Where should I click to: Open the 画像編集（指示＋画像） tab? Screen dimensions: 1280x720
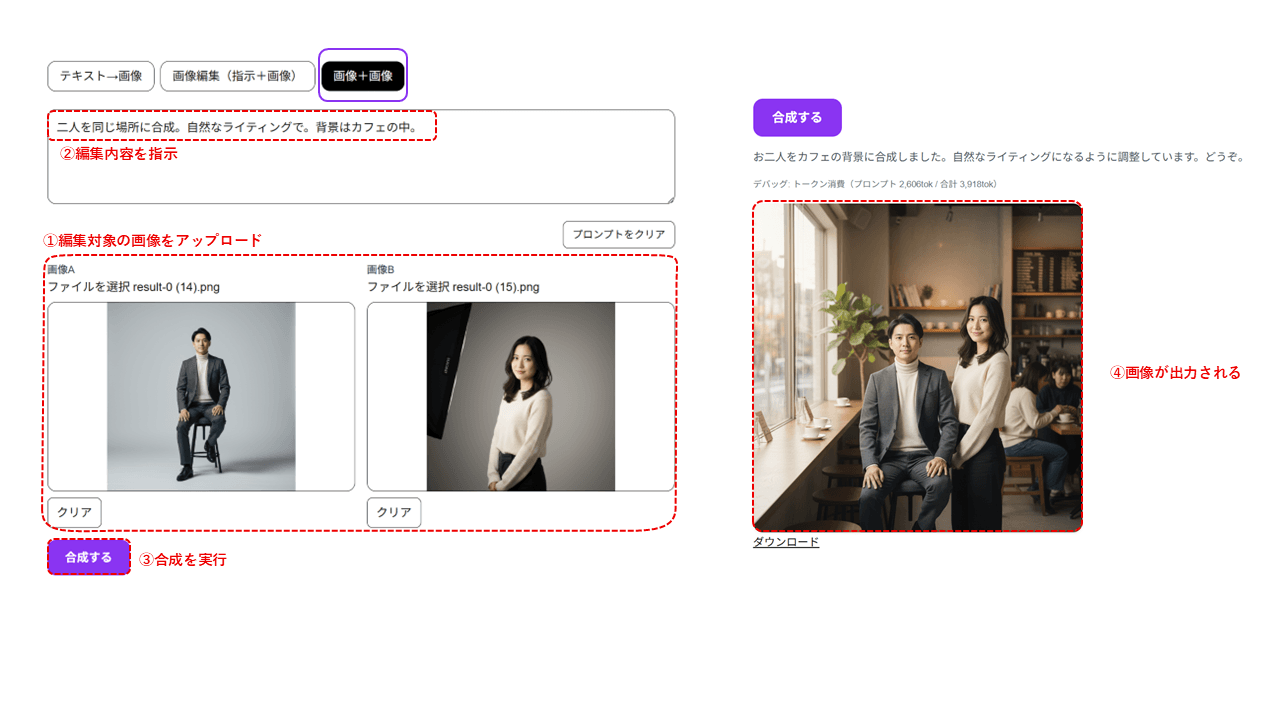237,76
